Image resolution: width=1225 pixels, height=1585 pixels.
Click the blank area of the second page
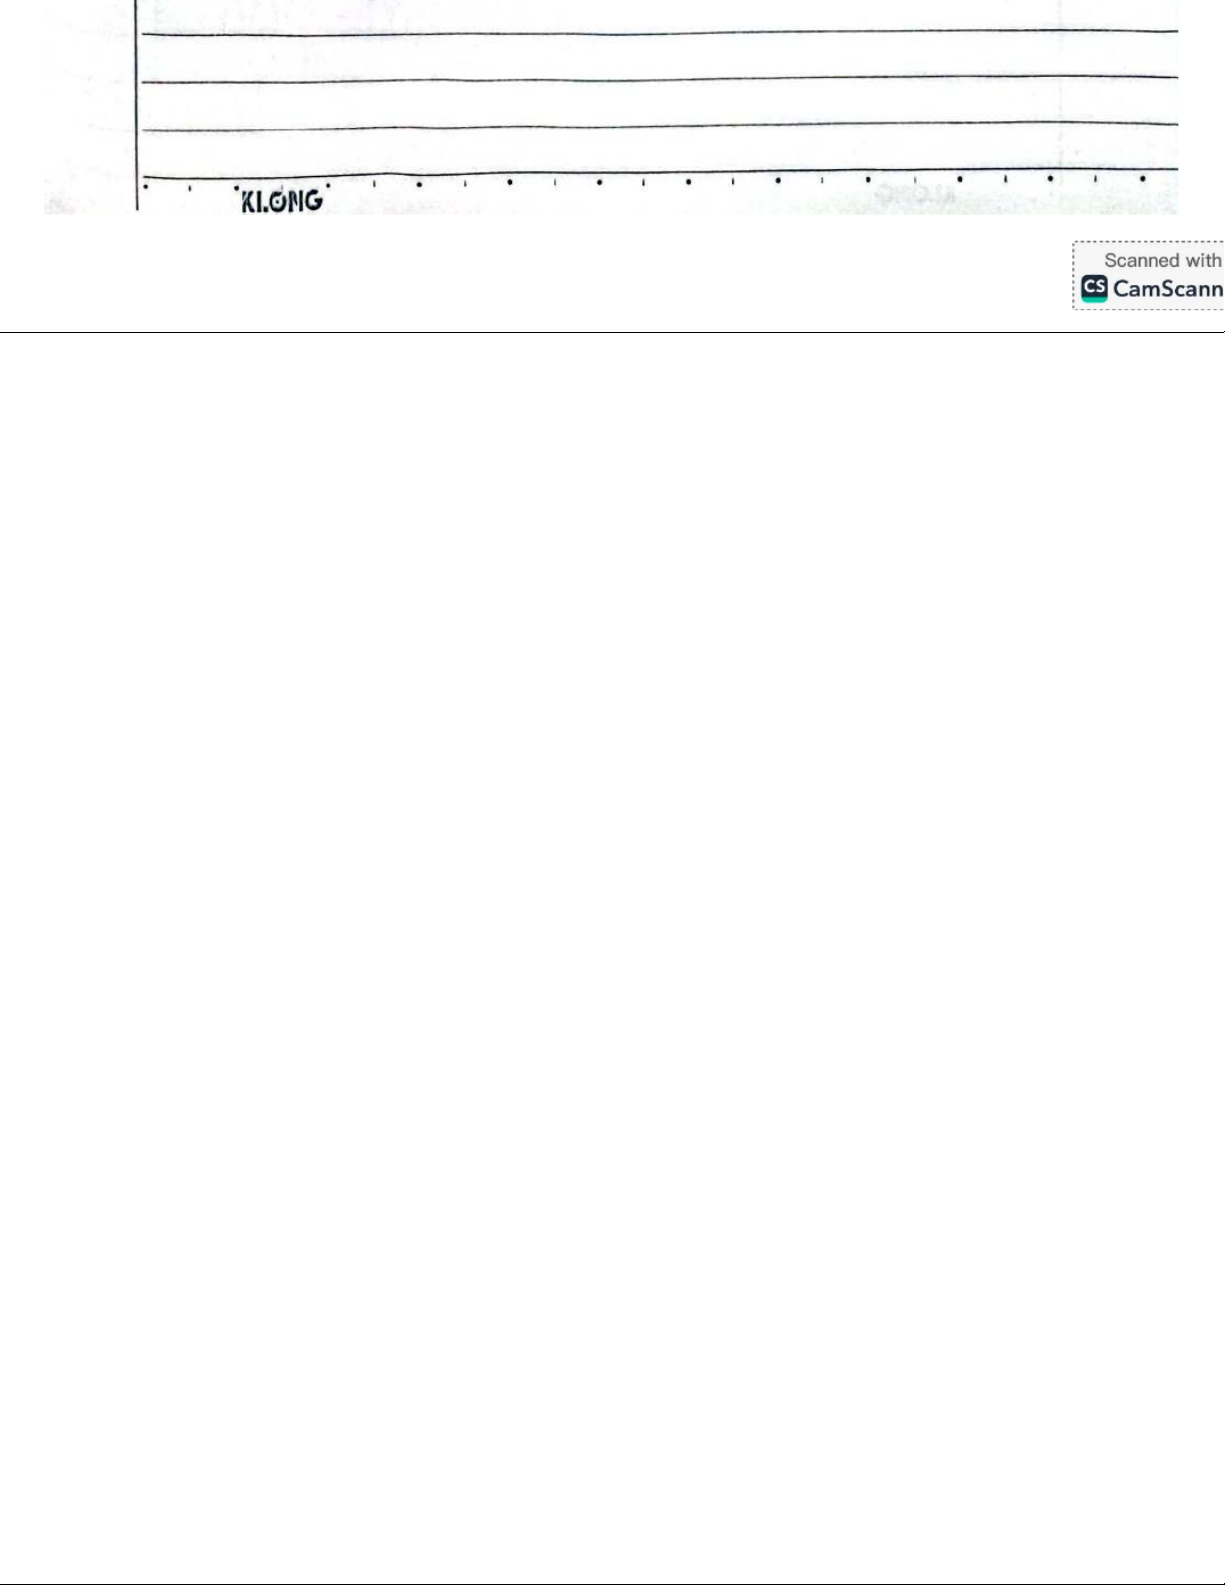[x=612, y=900]
